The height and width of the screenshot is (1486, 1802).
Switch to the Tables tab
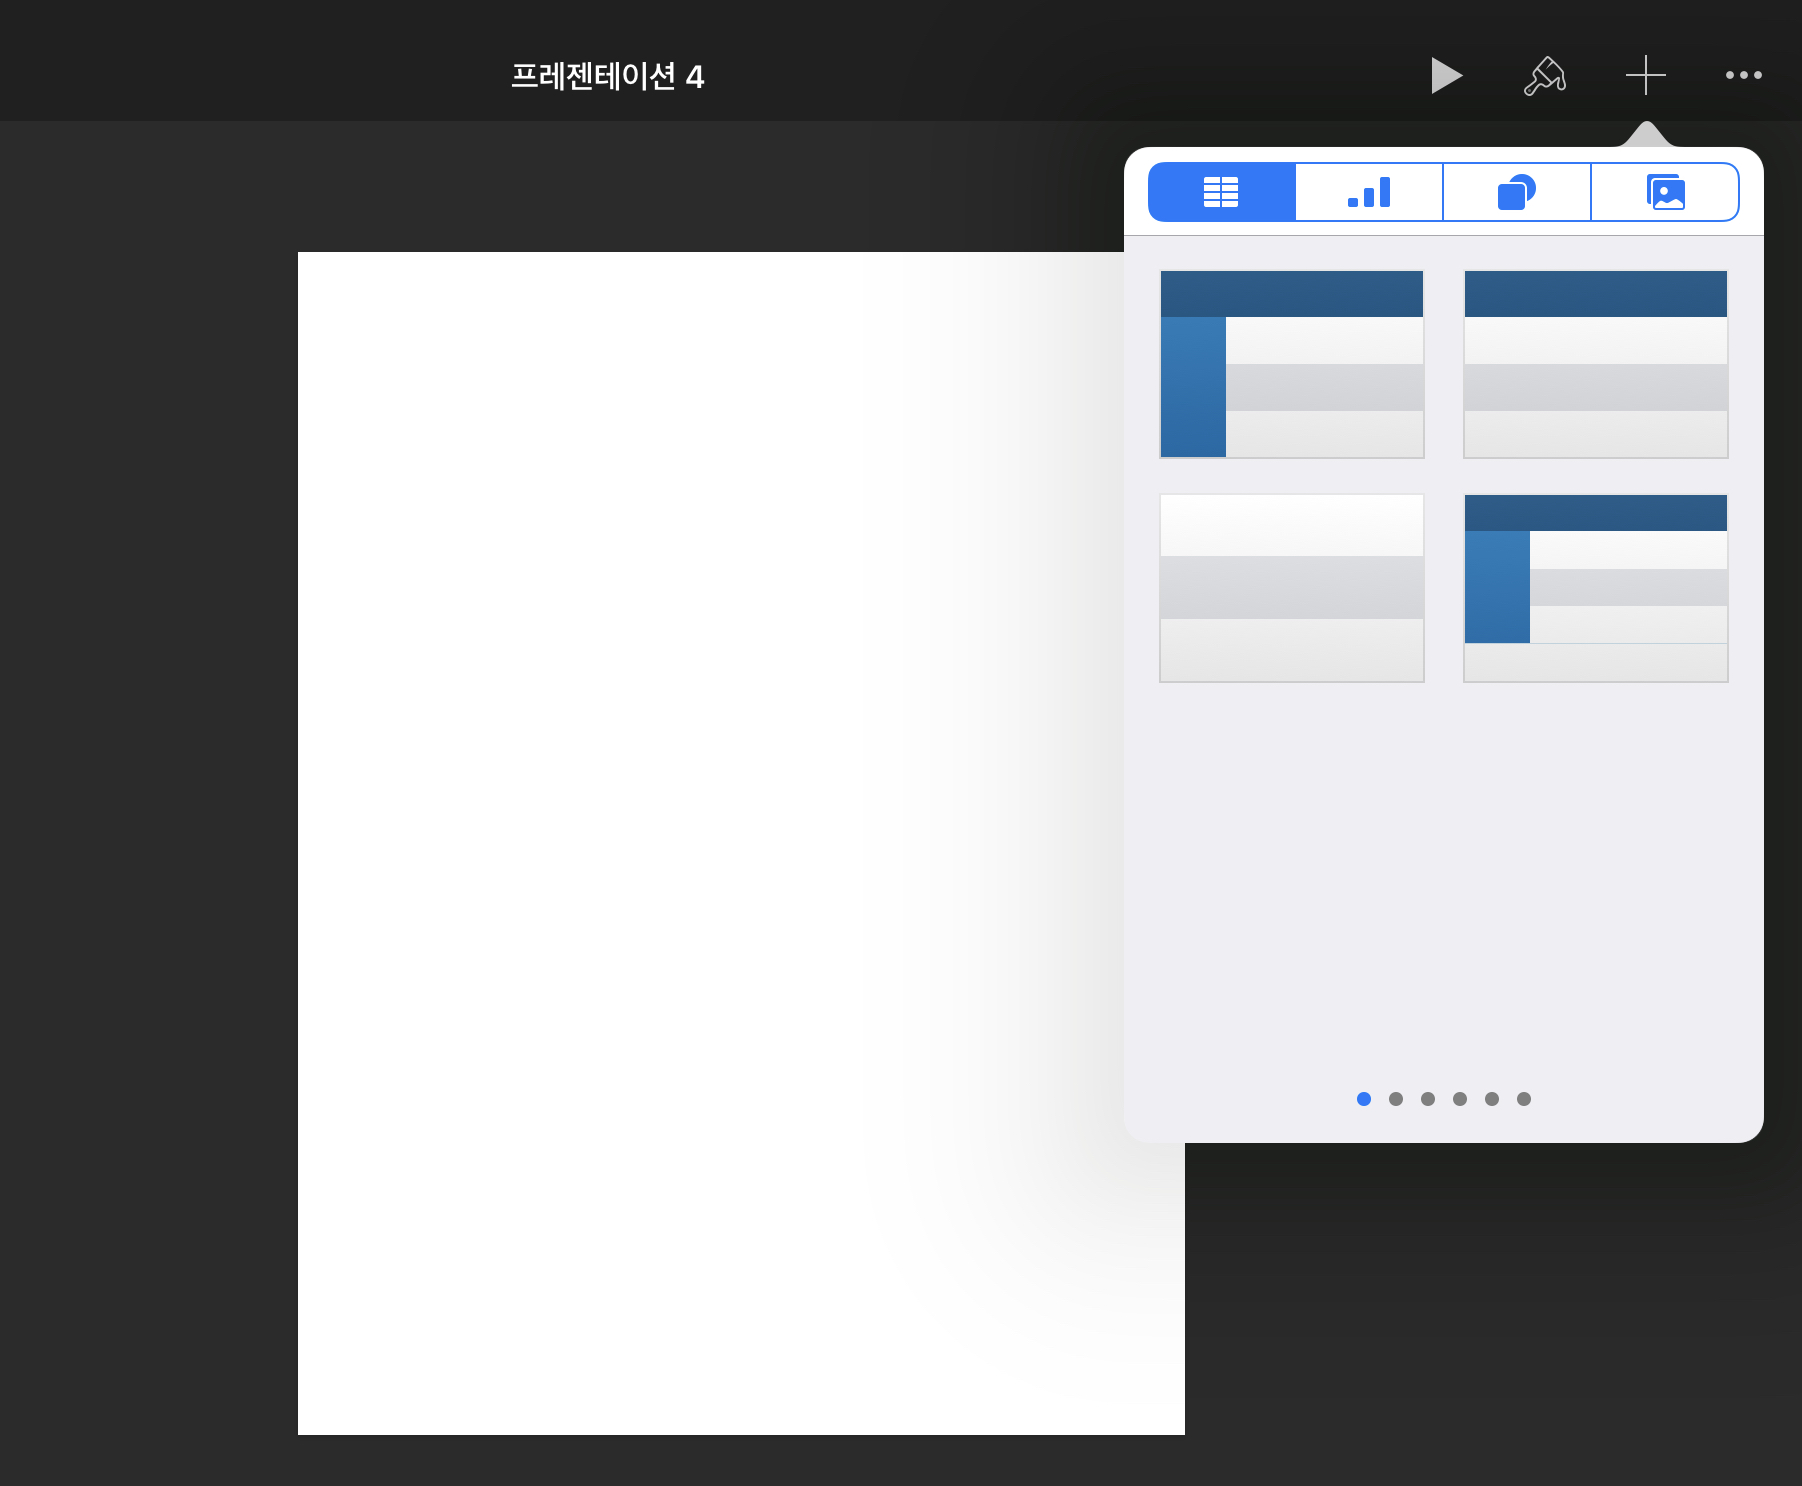point(1222,192)
